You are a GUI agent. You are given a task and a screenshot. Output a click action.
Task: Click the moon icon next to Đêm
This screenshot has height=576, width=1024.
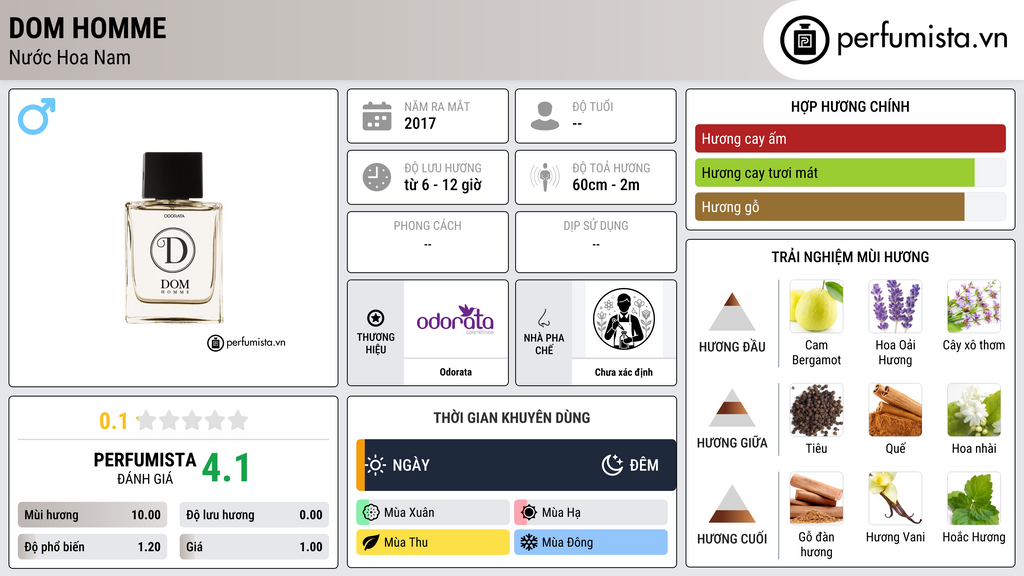tap(612, 465)
